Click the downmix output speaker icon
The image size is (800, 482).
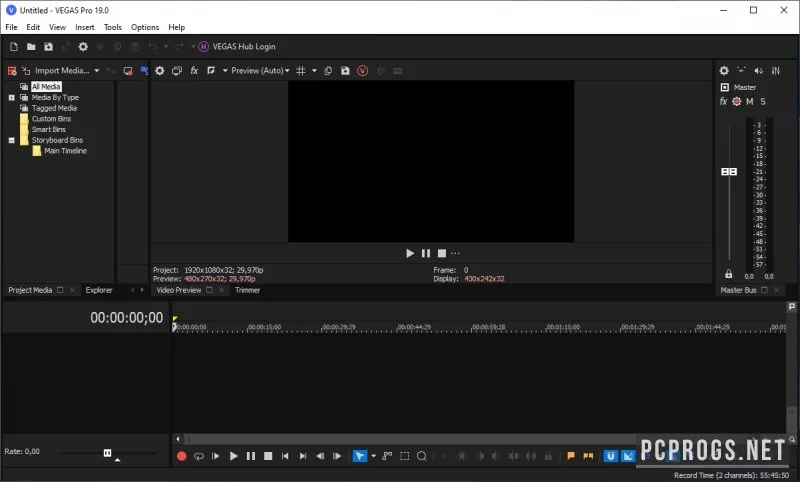coord(759,71)
